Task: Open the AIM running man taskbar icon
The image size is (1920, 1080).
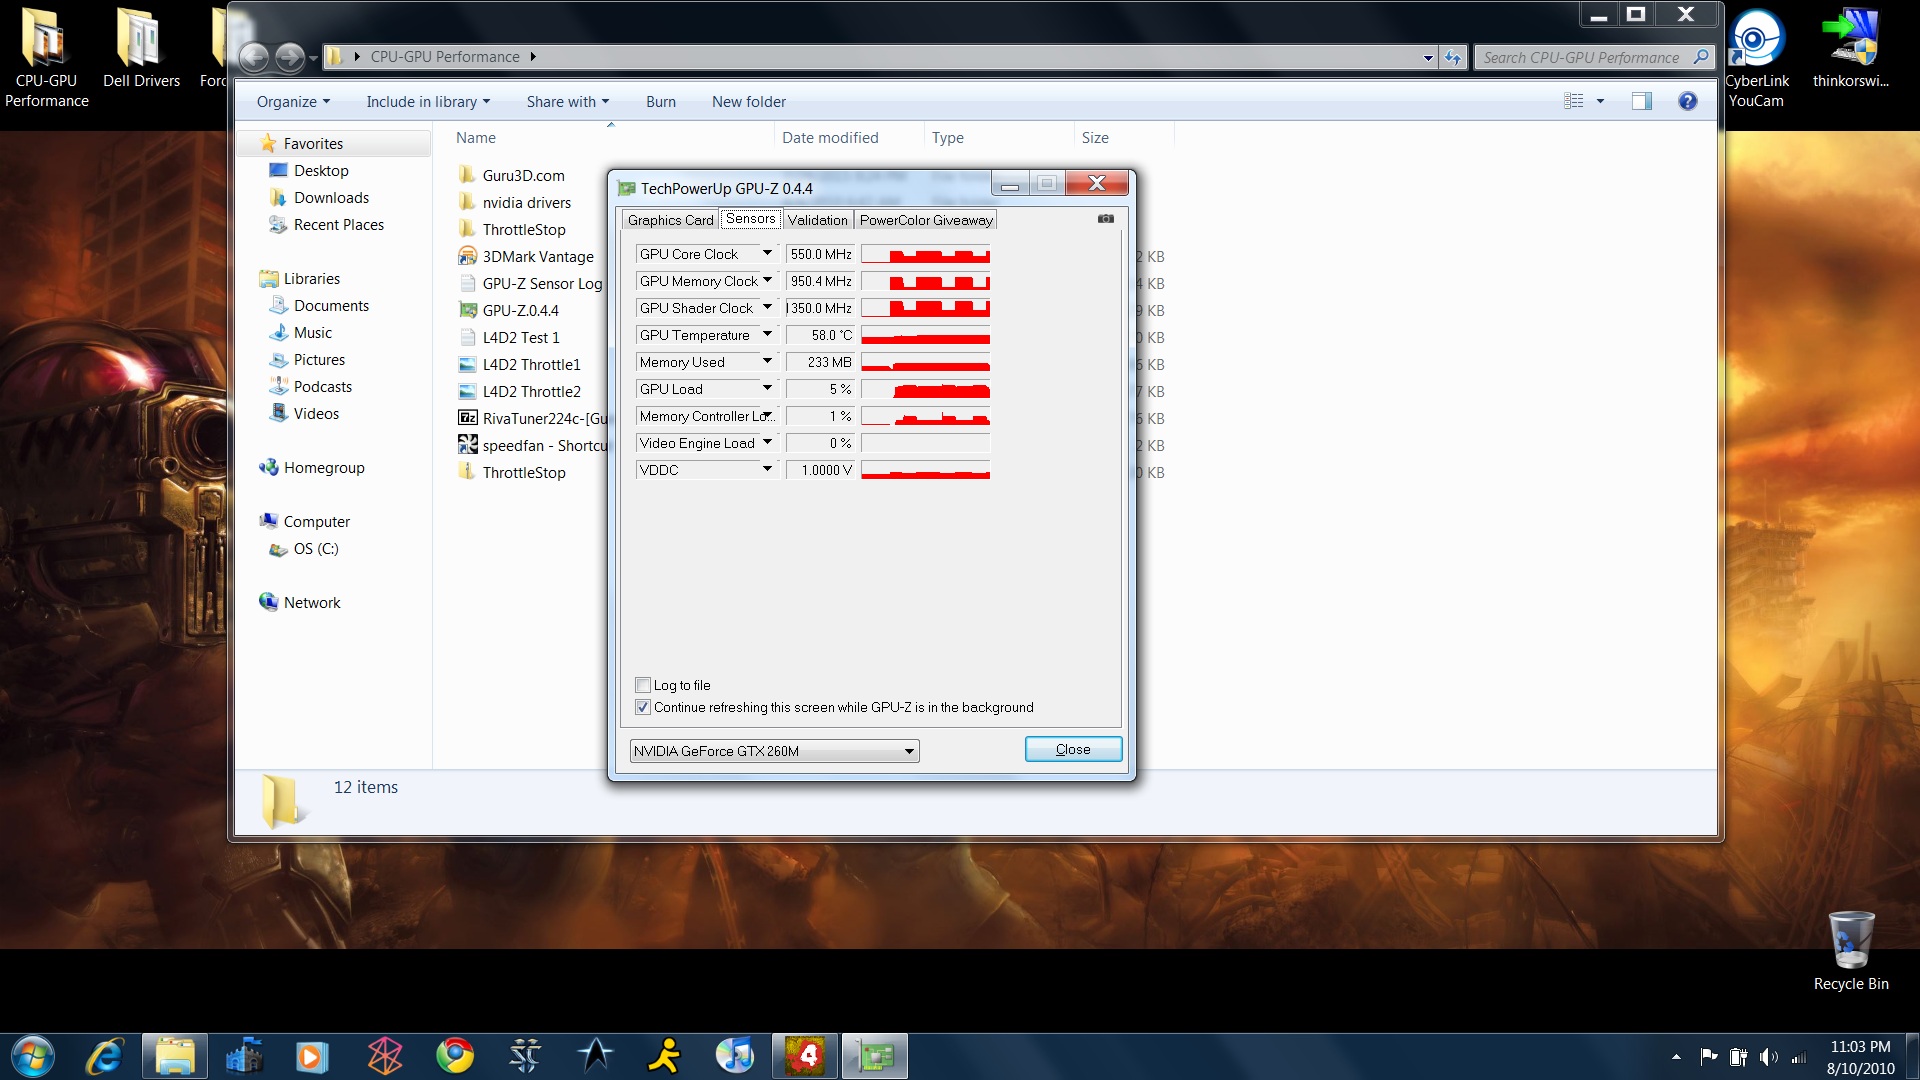Action: coord(664,1056)
